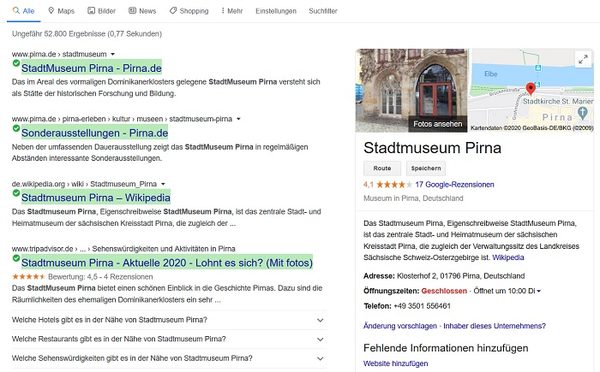
Task: Click Änderung vorschlagen link
Action: tap(400, 326)
